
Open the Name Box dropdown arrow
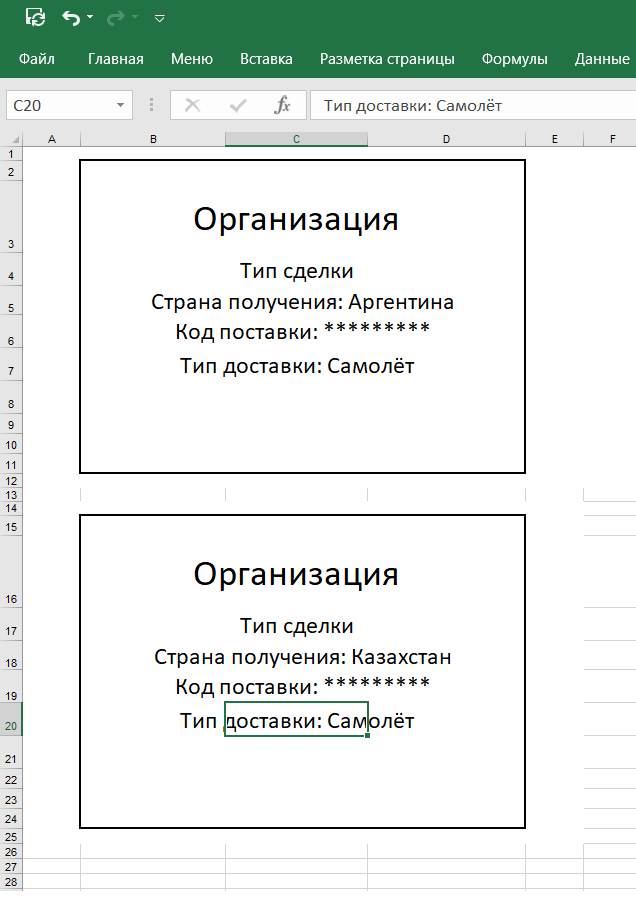click(x=120, y=105)
